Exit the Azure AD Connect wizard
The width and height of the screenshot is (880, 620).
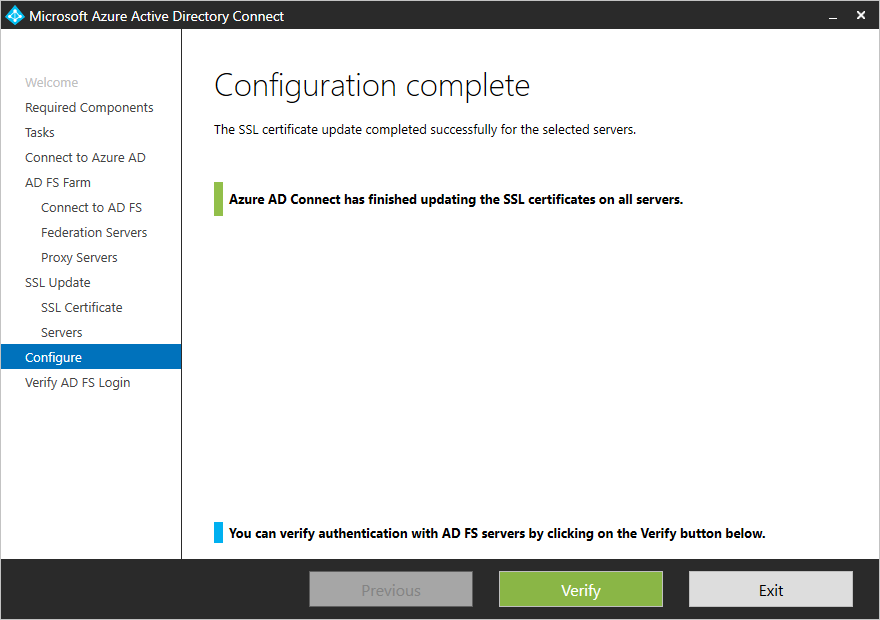771,589
